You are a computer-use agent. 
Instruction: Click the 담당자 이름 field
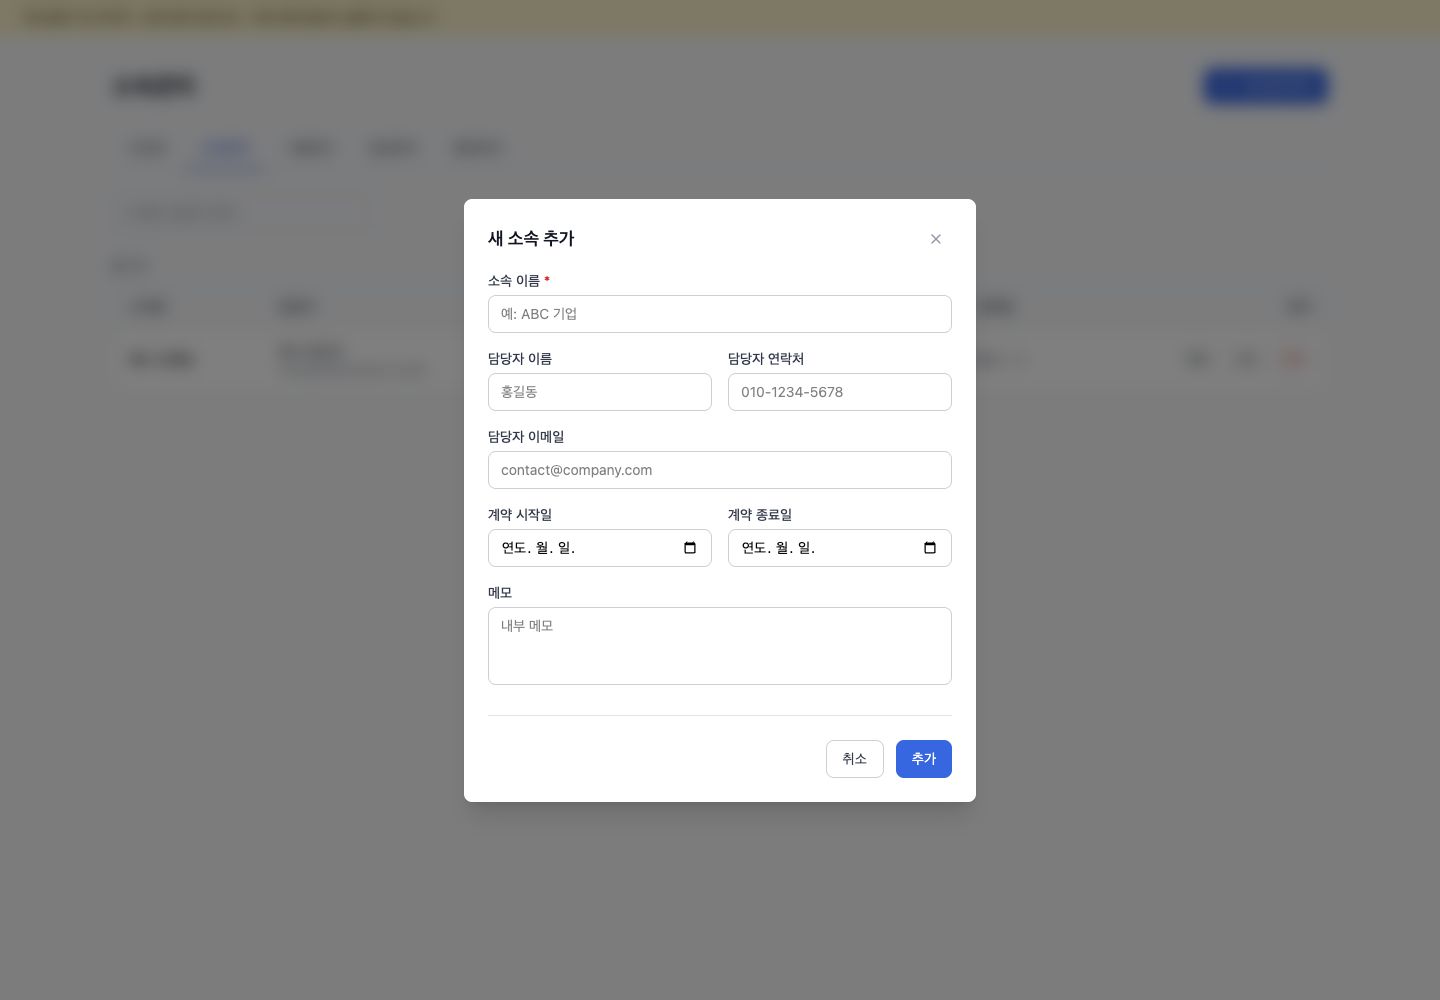[x=600, y=392]
